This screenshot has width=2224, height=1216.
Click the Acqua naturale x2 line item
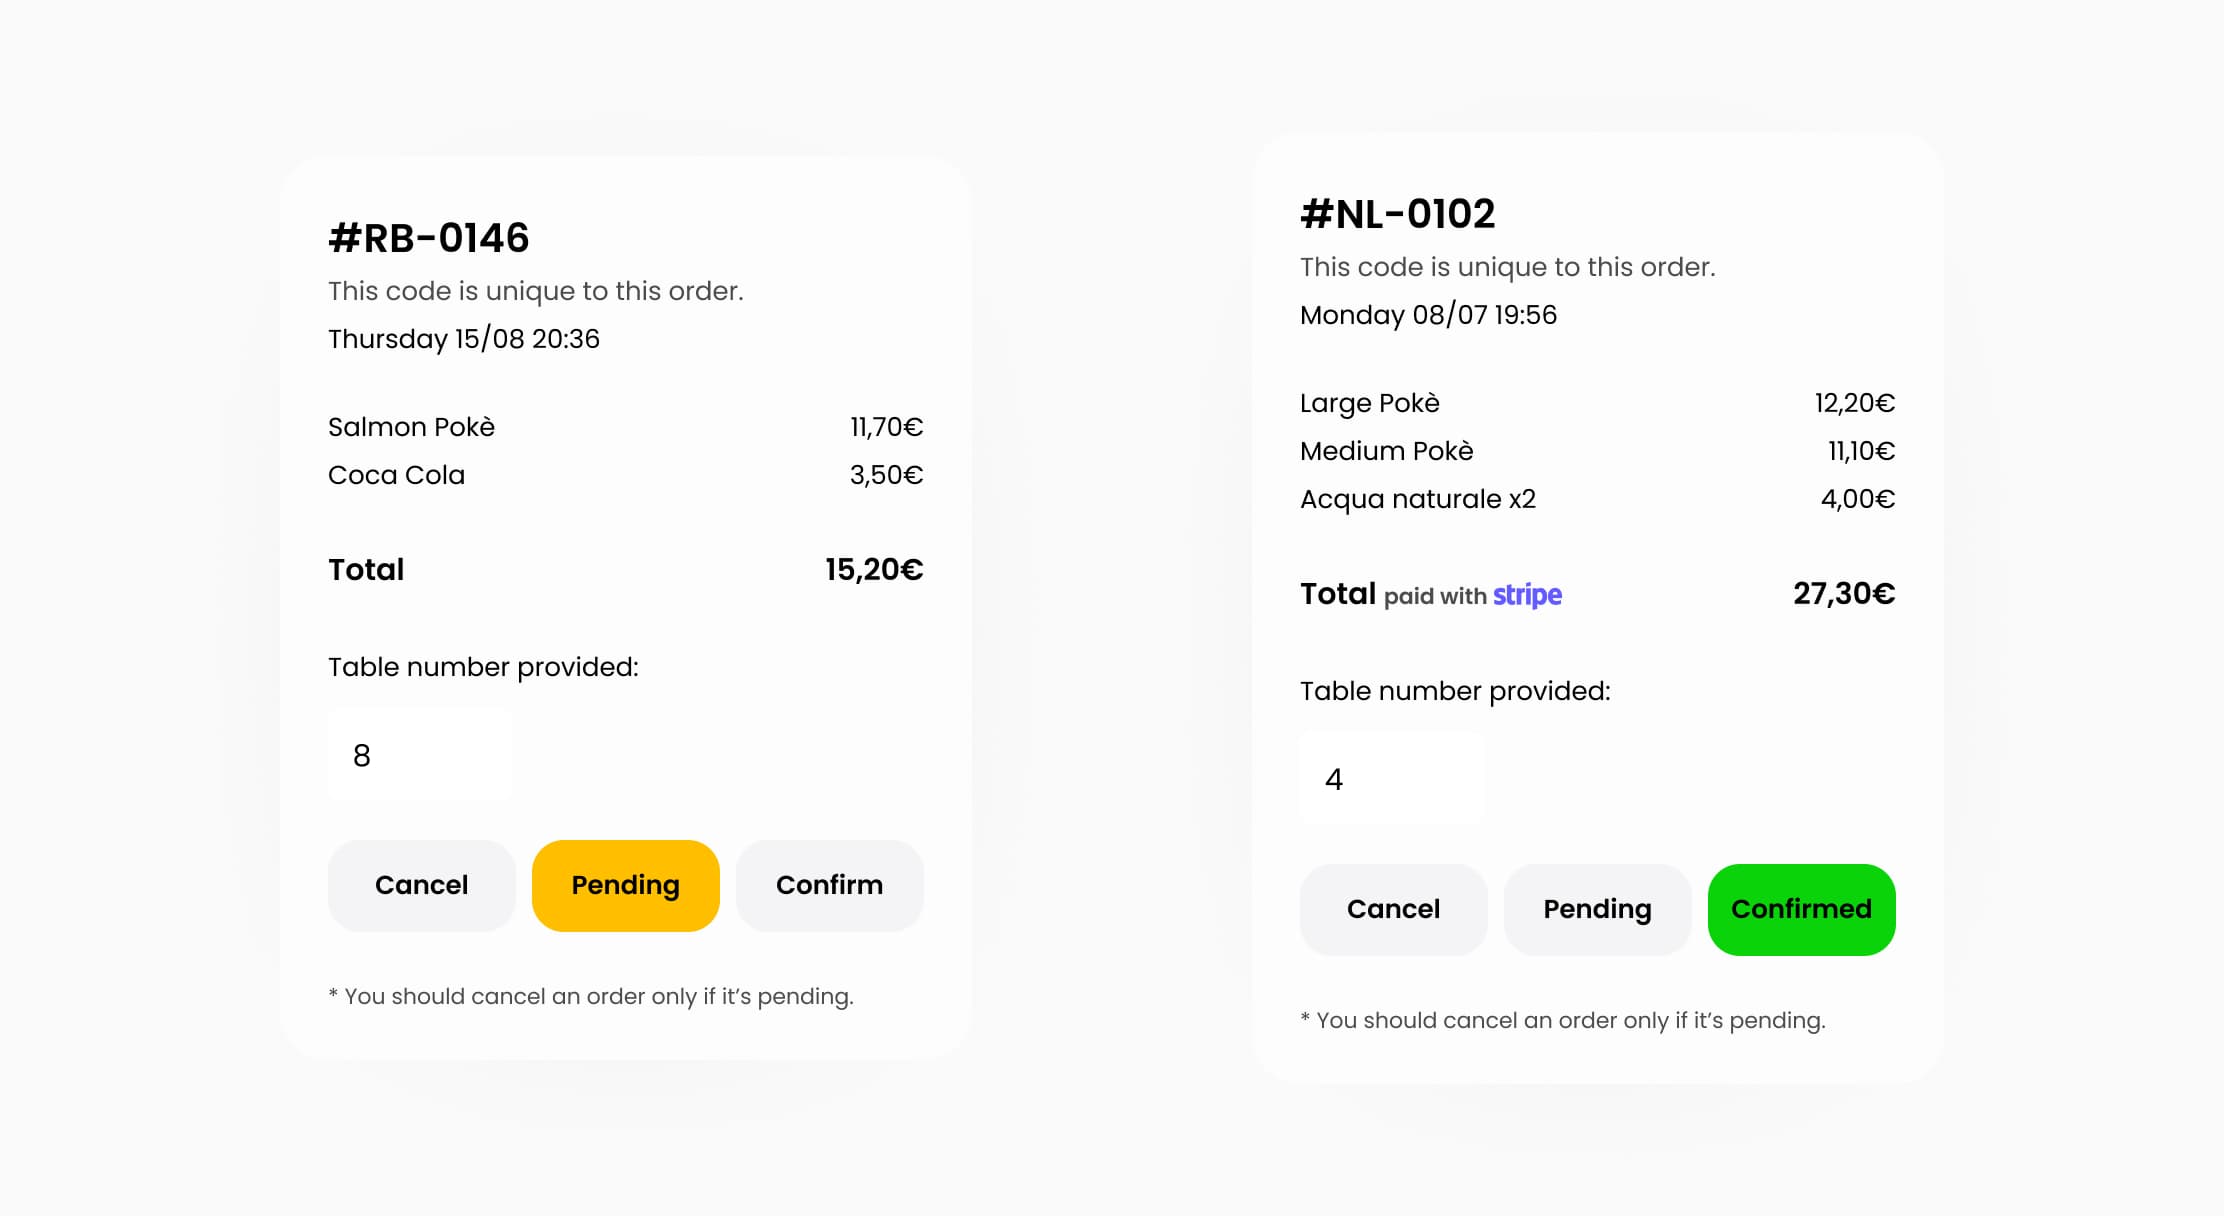click(1598, 499)
